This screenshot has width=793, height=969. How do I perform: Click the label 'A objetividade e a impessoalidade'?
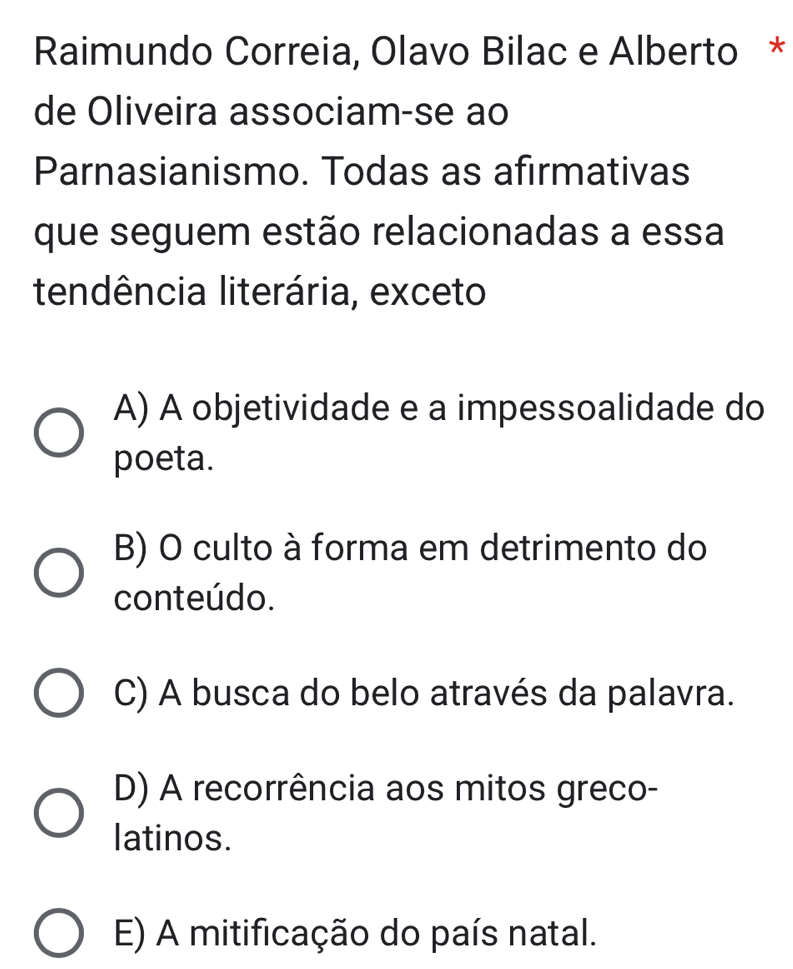pyautogui.click(x=440, y=409)
